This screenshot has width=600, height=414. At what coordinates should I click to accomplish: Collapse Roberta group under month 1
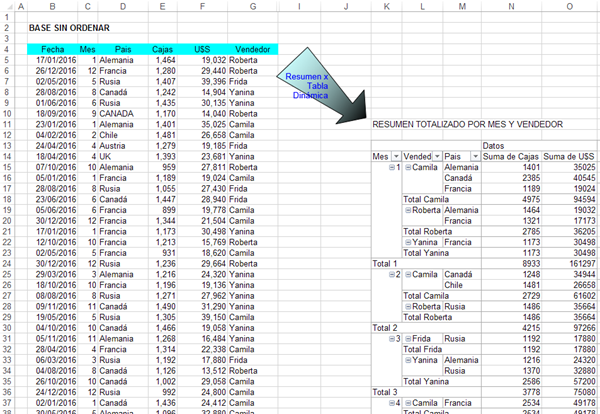[x=408, y=210]
